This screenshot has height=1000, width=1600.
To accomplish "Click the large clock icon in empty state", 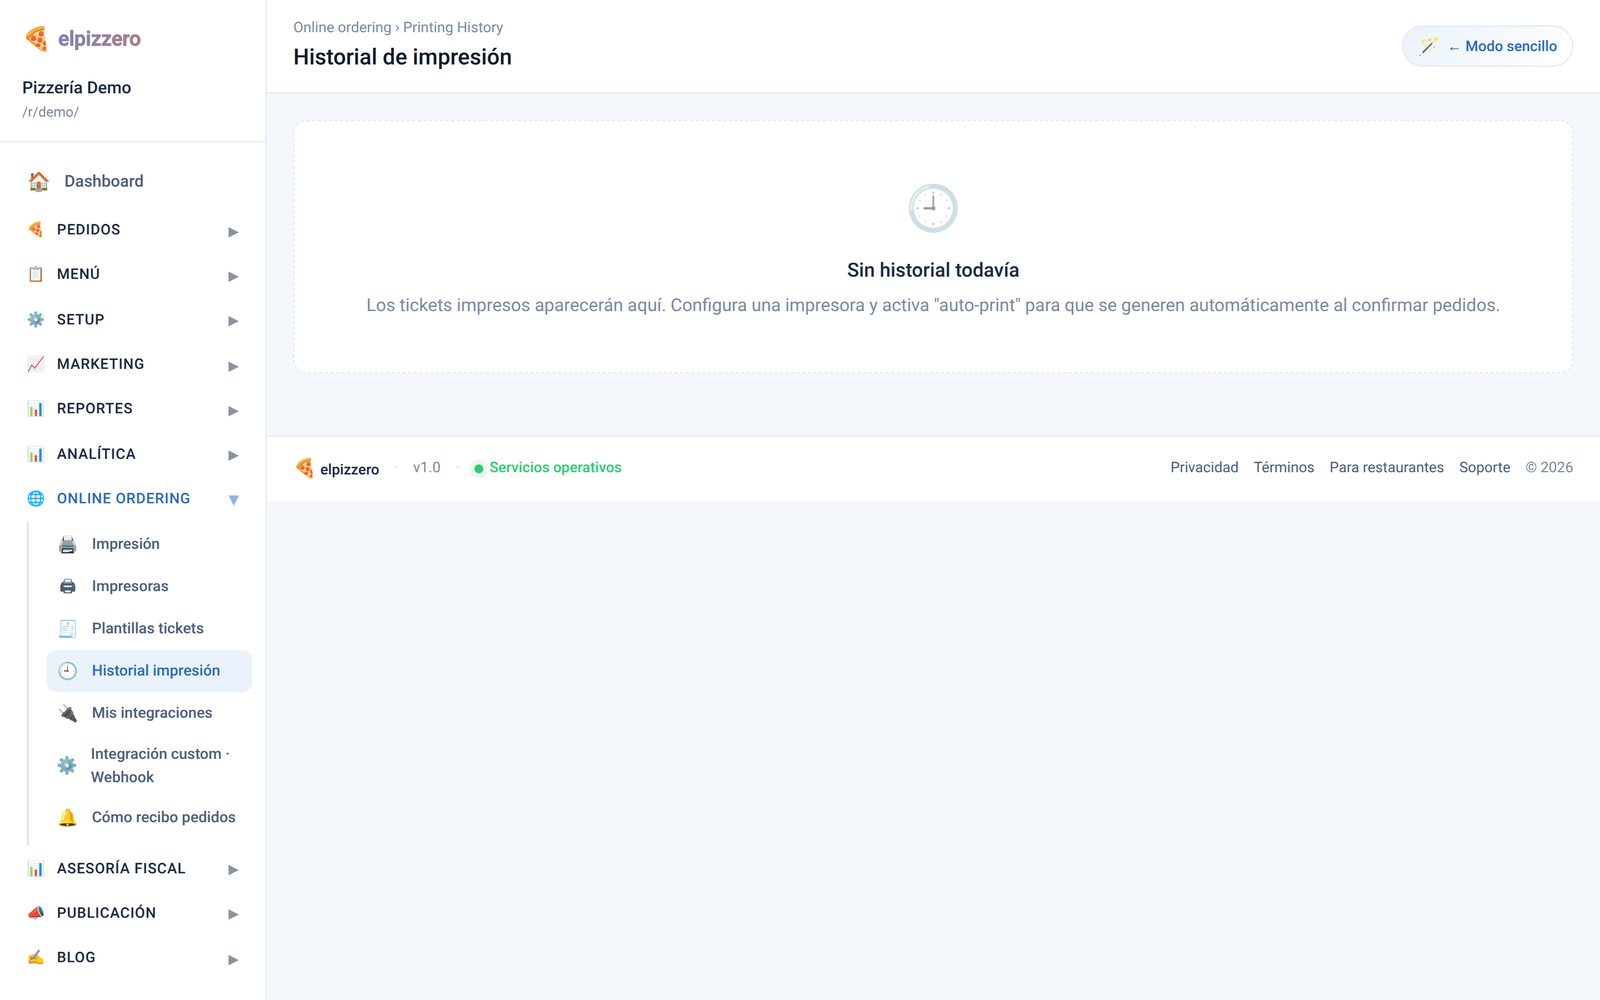I will (933, 208).
